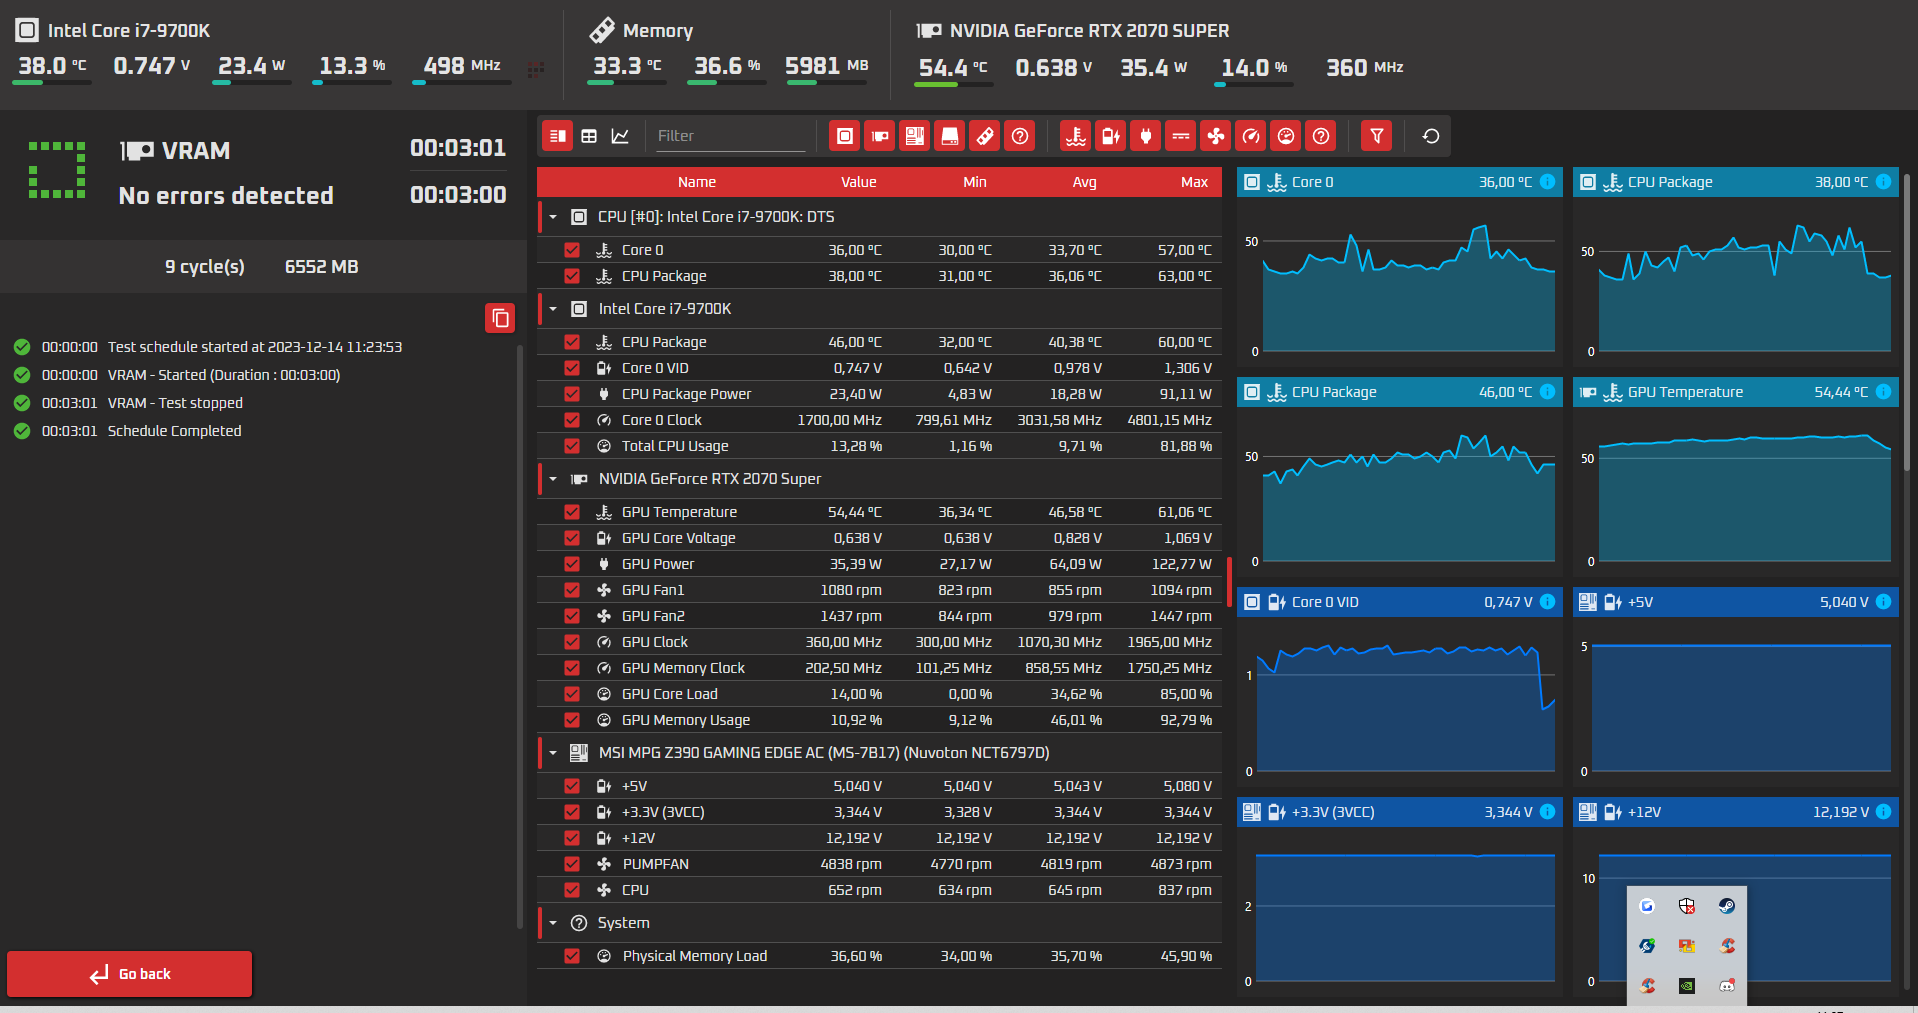
Task: Toggle the storage drive hardware filter icon
Action: (x=950, y=136)
